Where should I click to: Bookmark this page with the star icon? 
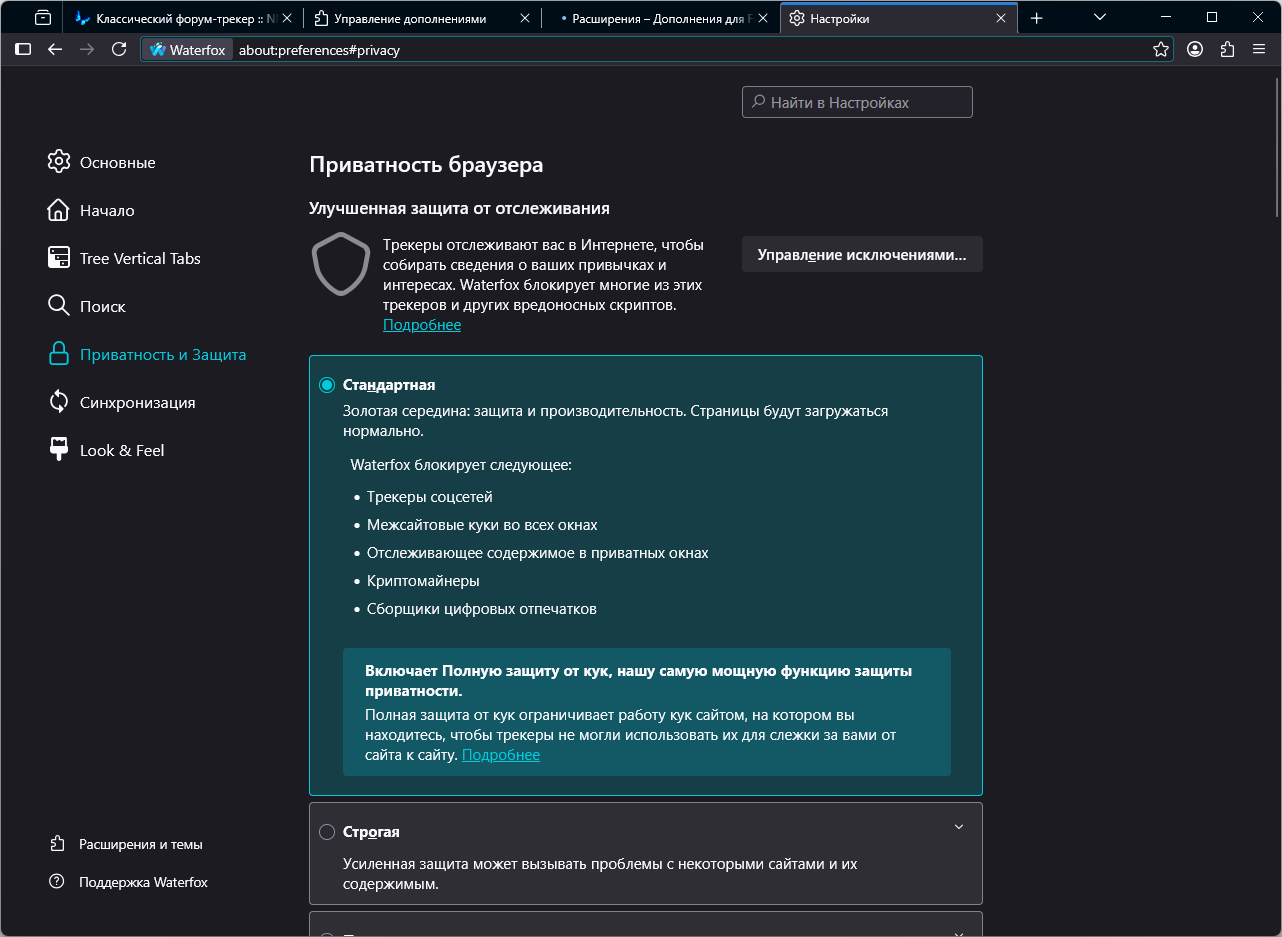pyautogui.click(x=1160, y=49)
